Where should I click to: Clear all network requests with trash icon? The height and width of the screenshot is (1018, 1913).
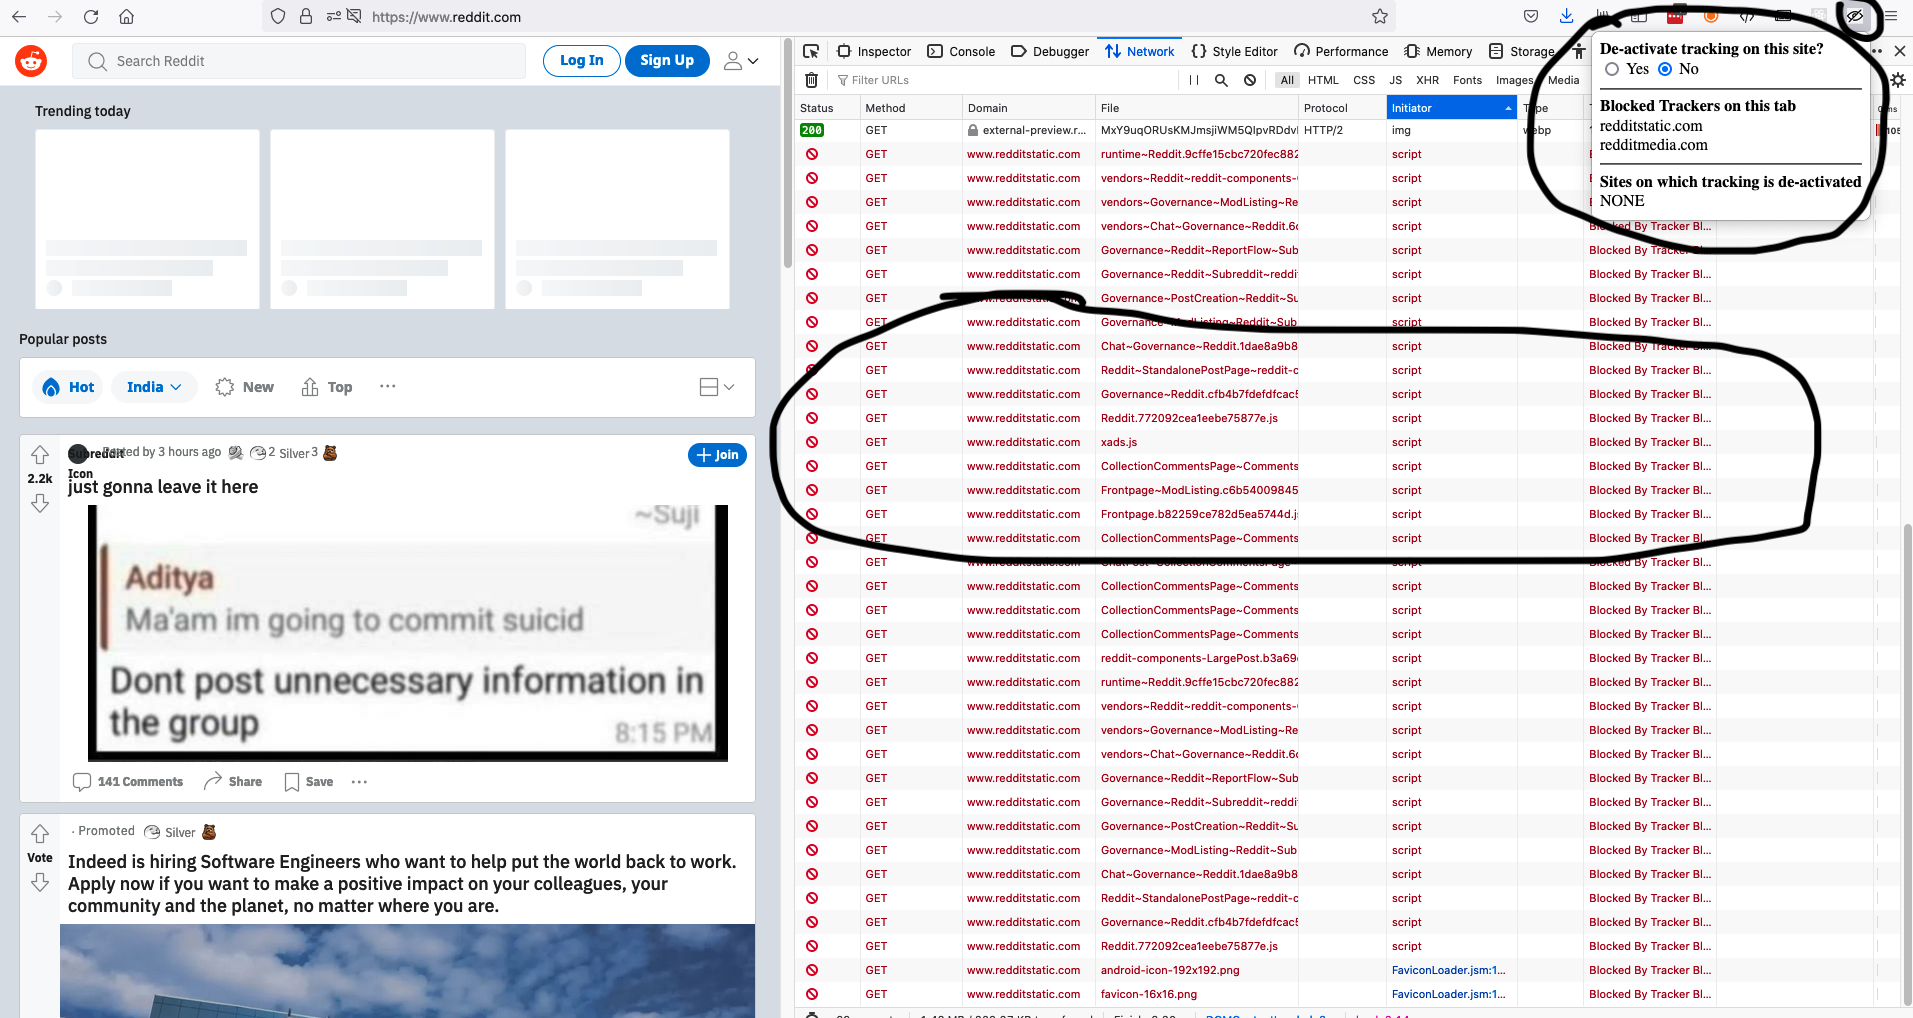point(810,80)
